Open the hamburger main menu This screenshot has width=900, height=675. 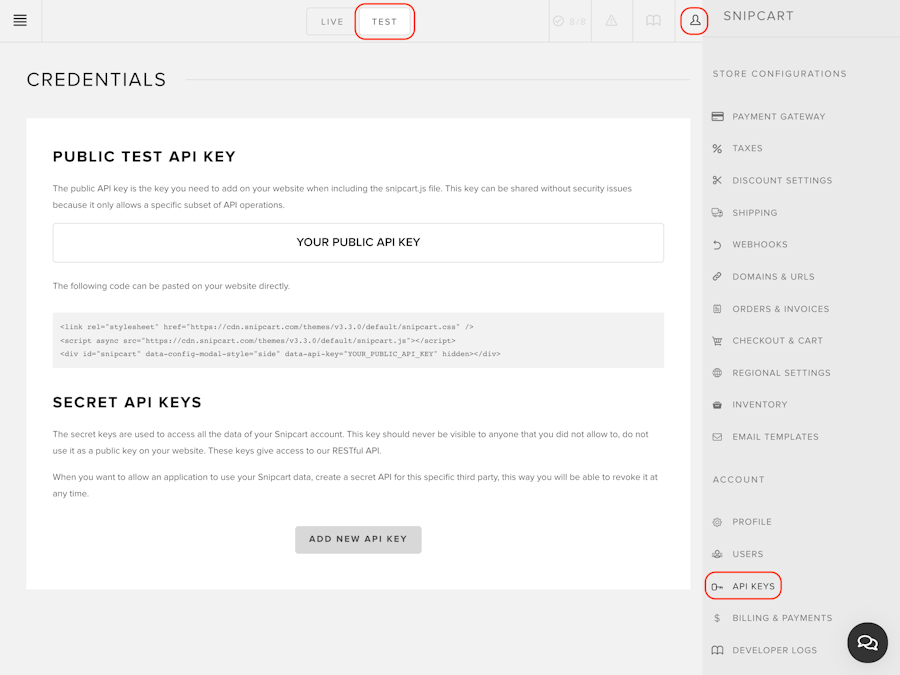coord(20,21)
